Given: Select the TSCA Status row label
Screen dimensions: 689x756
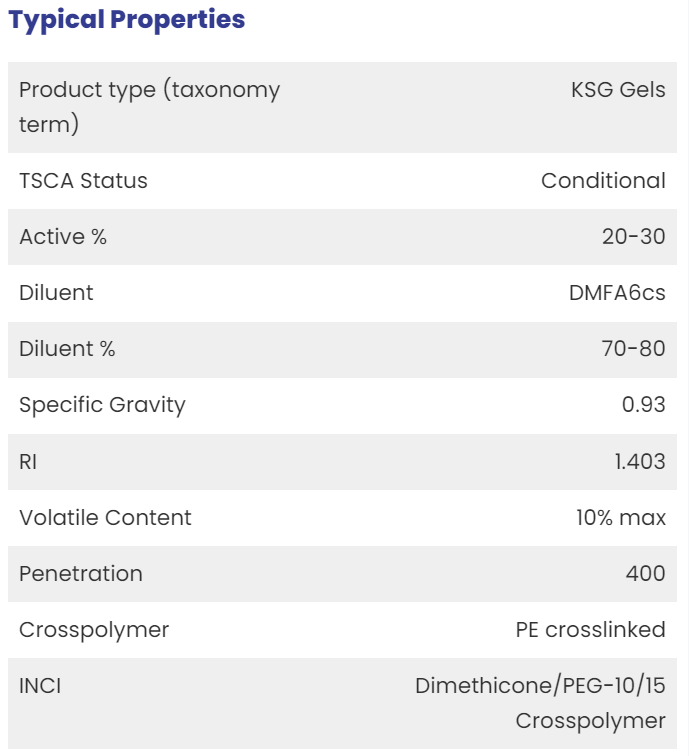Looking at the screenshot, I should pos(83,181).
